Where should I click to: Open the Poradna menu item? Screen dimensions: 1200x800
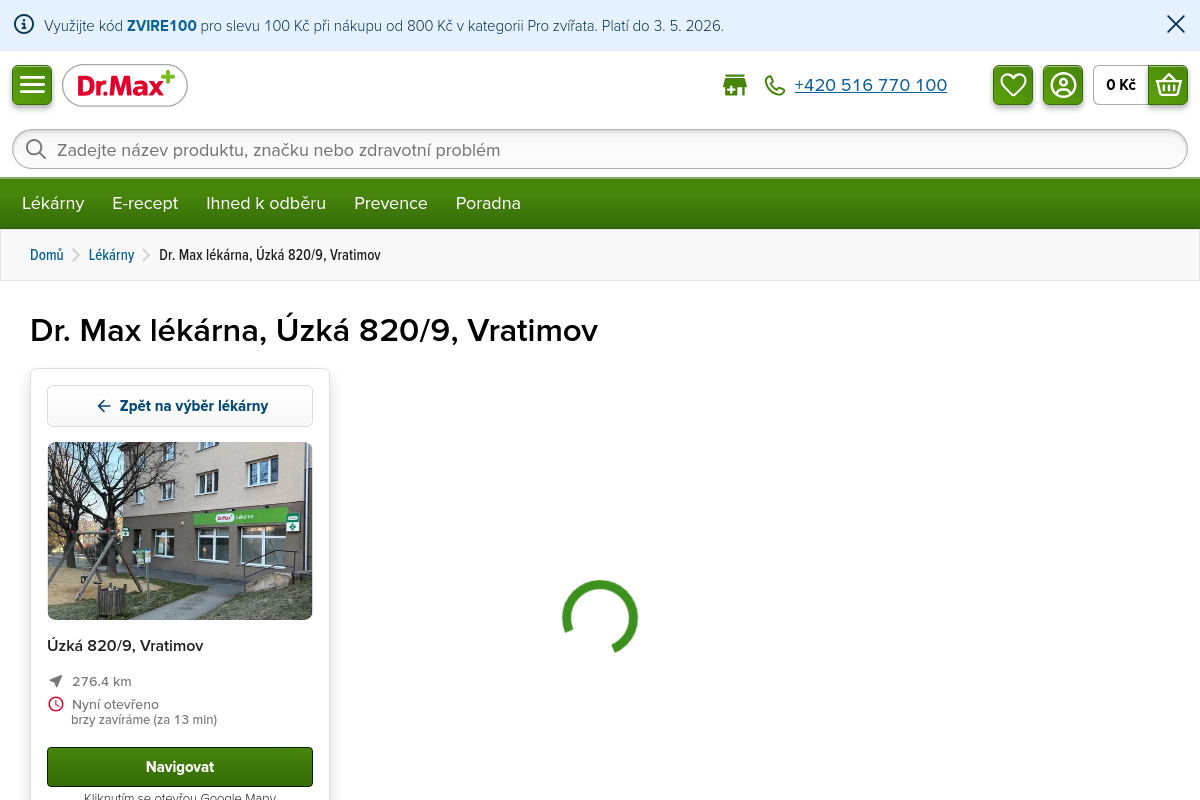488,203
